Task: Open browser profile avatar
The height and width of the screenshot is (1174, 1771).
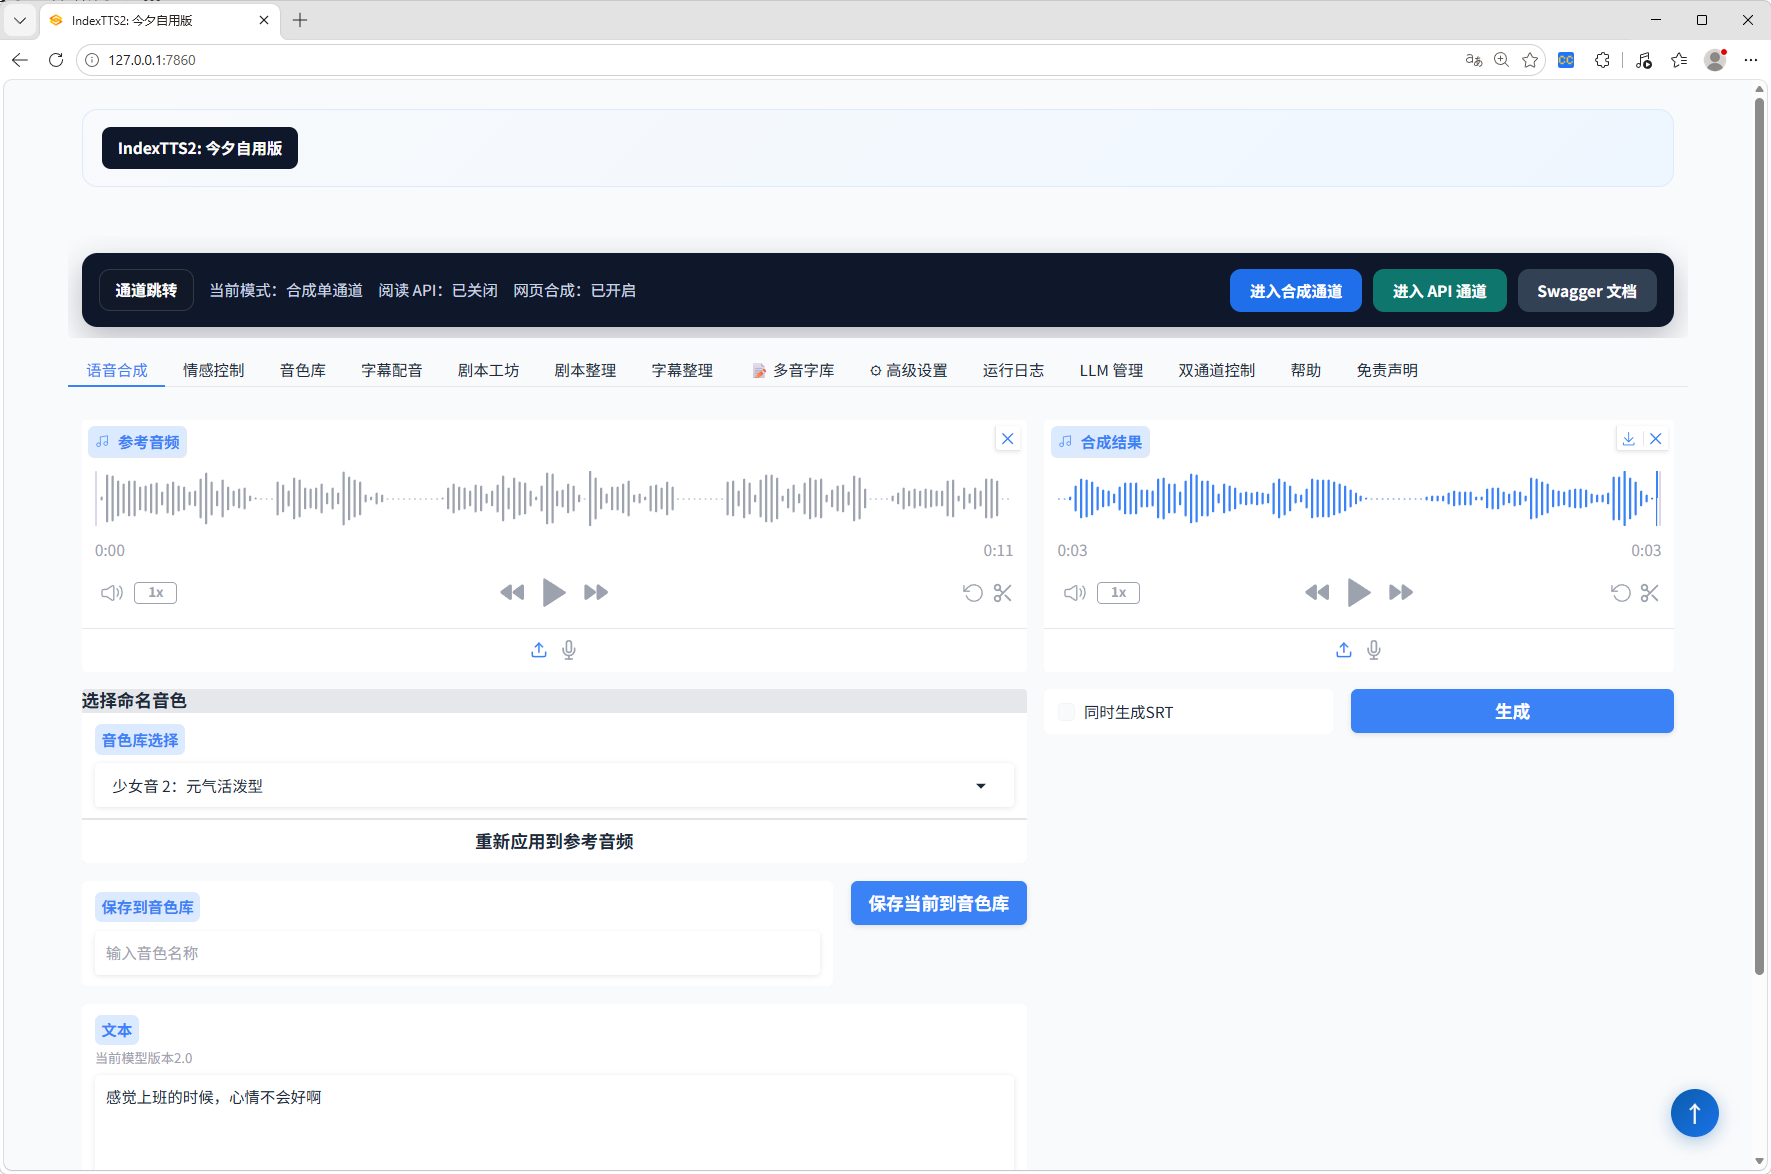Action: pyautogui.click(x=1716, y=60)
